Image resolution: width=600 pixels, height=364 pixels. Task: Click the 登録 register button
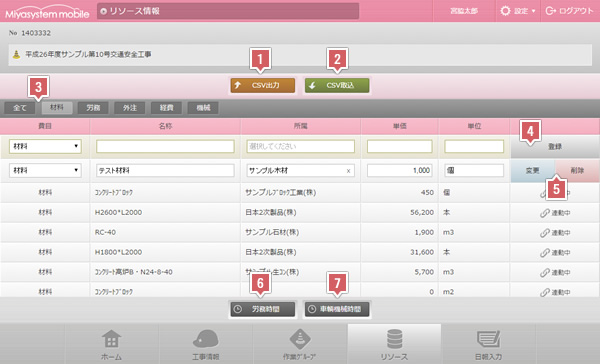555,147
